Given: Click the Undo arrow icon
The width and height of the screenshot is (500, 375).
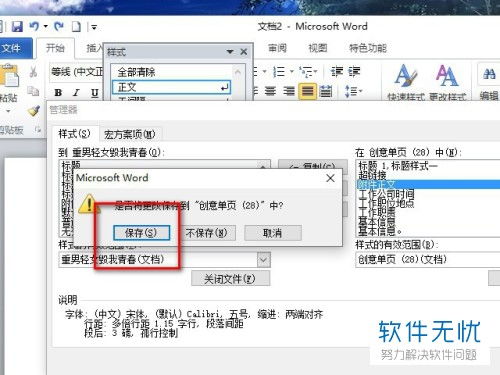Looking at the screenshot, I should (x=34, y=26).
